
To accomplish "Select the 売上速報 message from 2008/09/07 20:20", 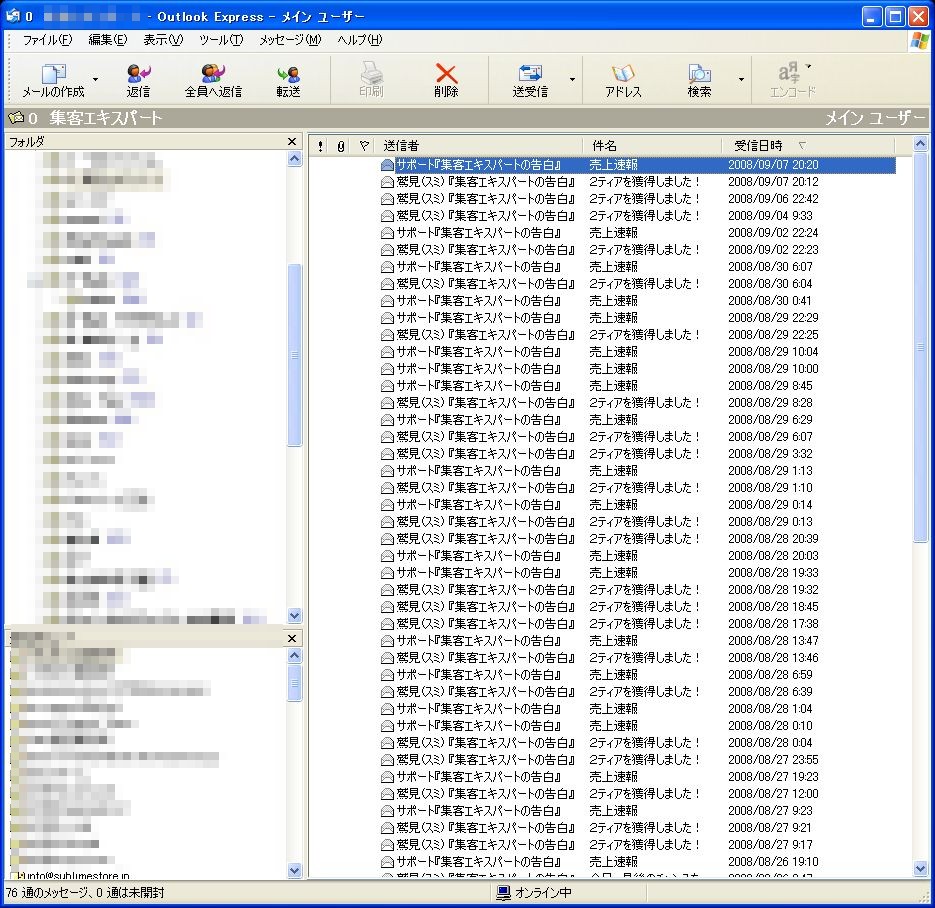I will click(x=637, y=165).
